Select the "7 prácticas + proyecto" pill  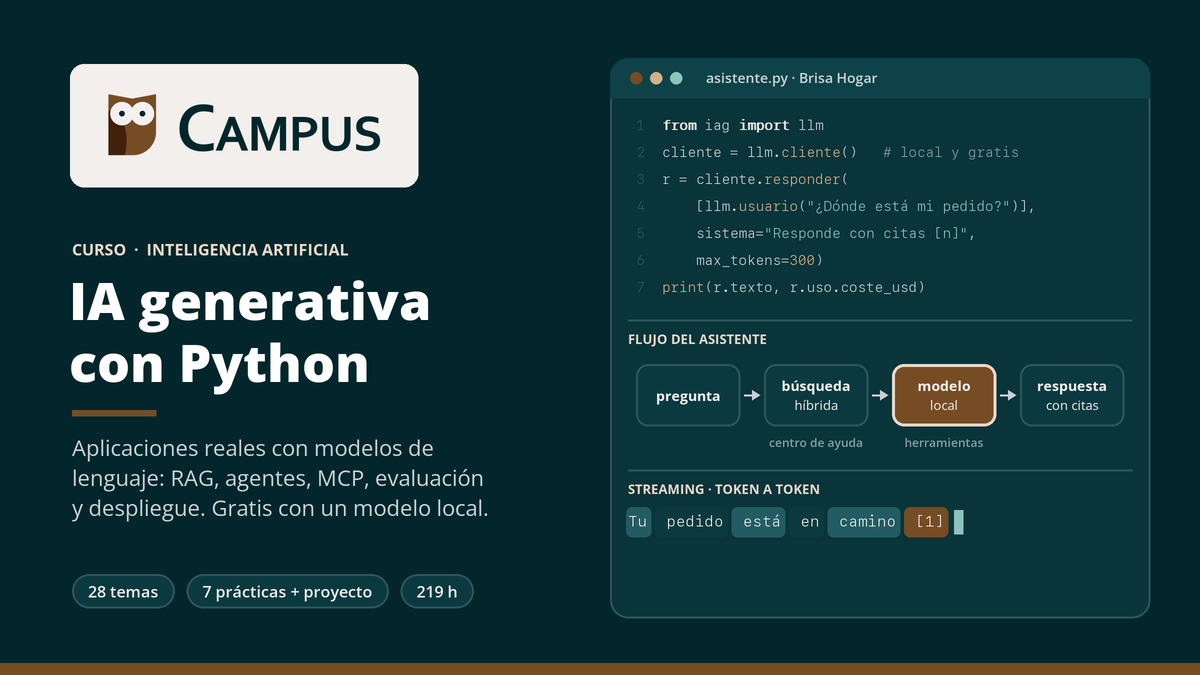(x=287, y=592)
